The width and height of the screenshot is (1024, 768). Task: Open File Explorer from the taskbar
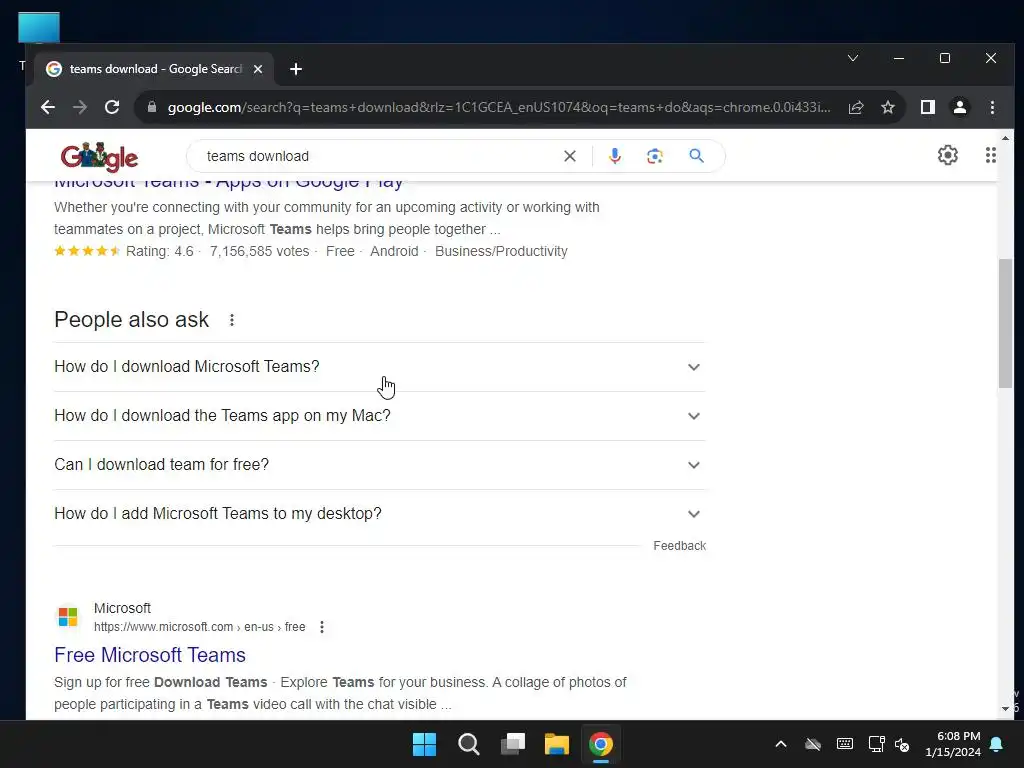pyautogui.click(x=557, y=744)
